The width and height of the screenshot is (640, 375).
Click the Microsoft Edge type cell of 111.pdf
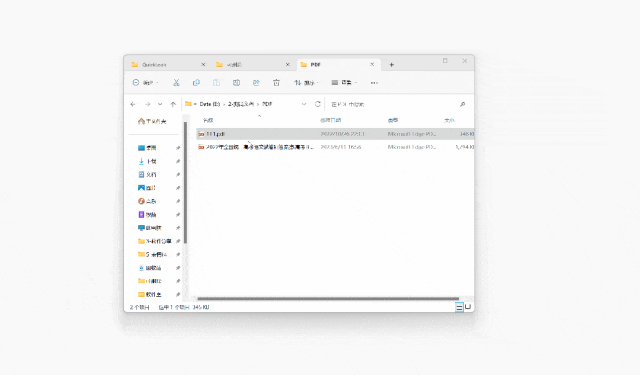pyautogui.click(x=412, y=134)
